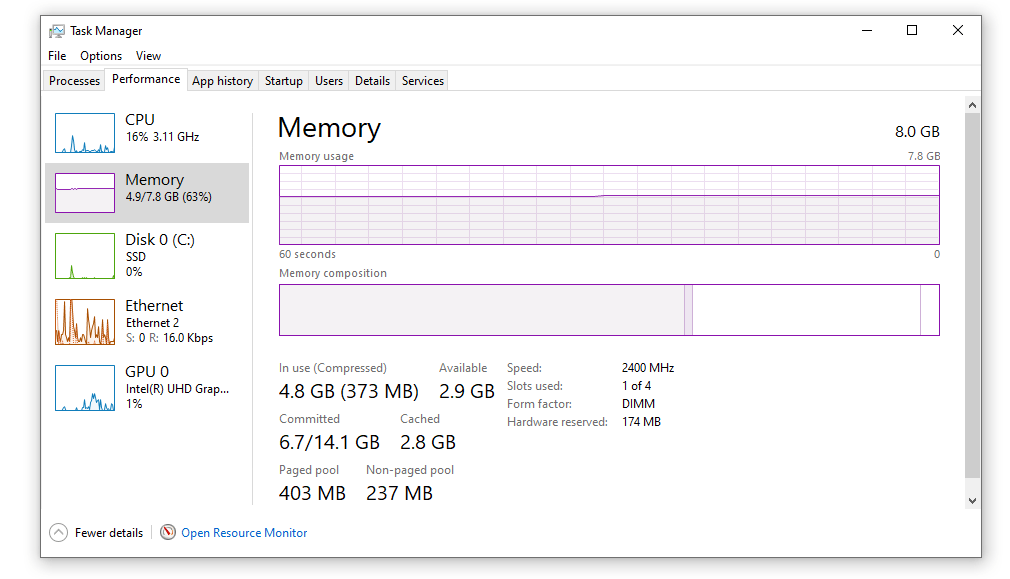This screenshot has width=1010, height=579.
Task: Open the File menu
Action: pos(57,56)
